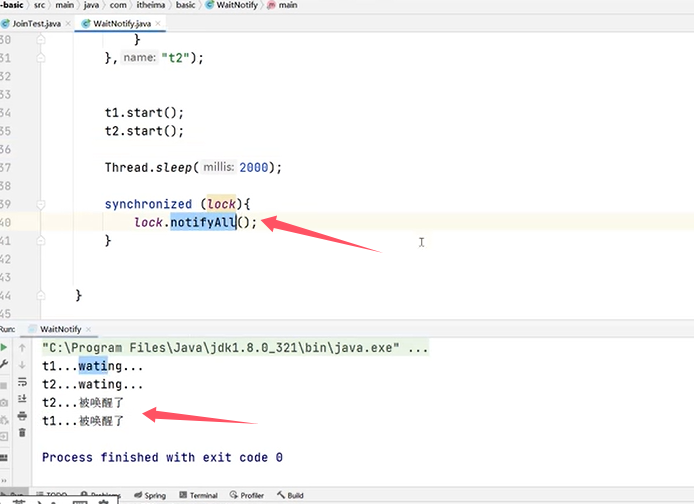694x504 pixels.
Task: Click on 't2.start();' code line
Action: click(144, 131)
